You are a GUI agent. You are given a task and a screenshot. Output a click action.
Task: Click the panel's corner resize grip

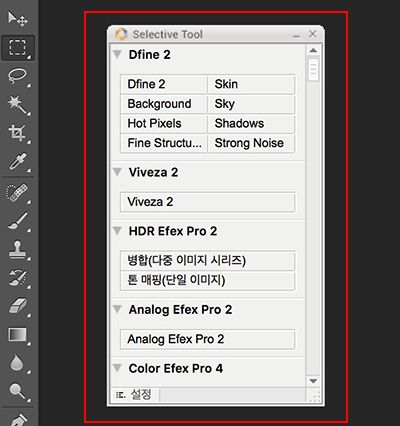click(315, 397)
